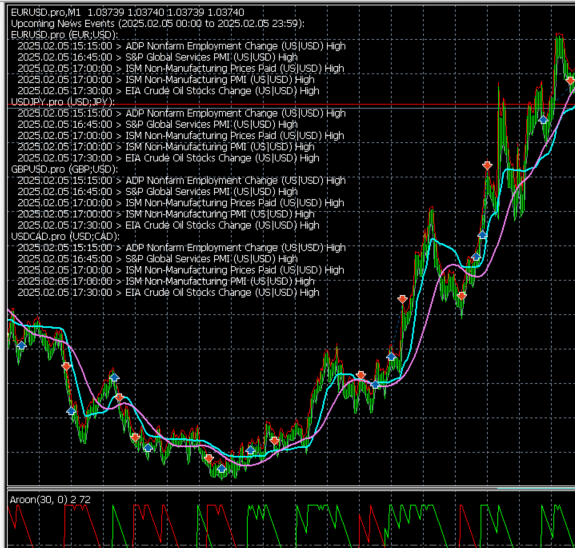Click the USDCAD.pro (USD;CAD) section label
575x548 pixels.
coord(65,237)
